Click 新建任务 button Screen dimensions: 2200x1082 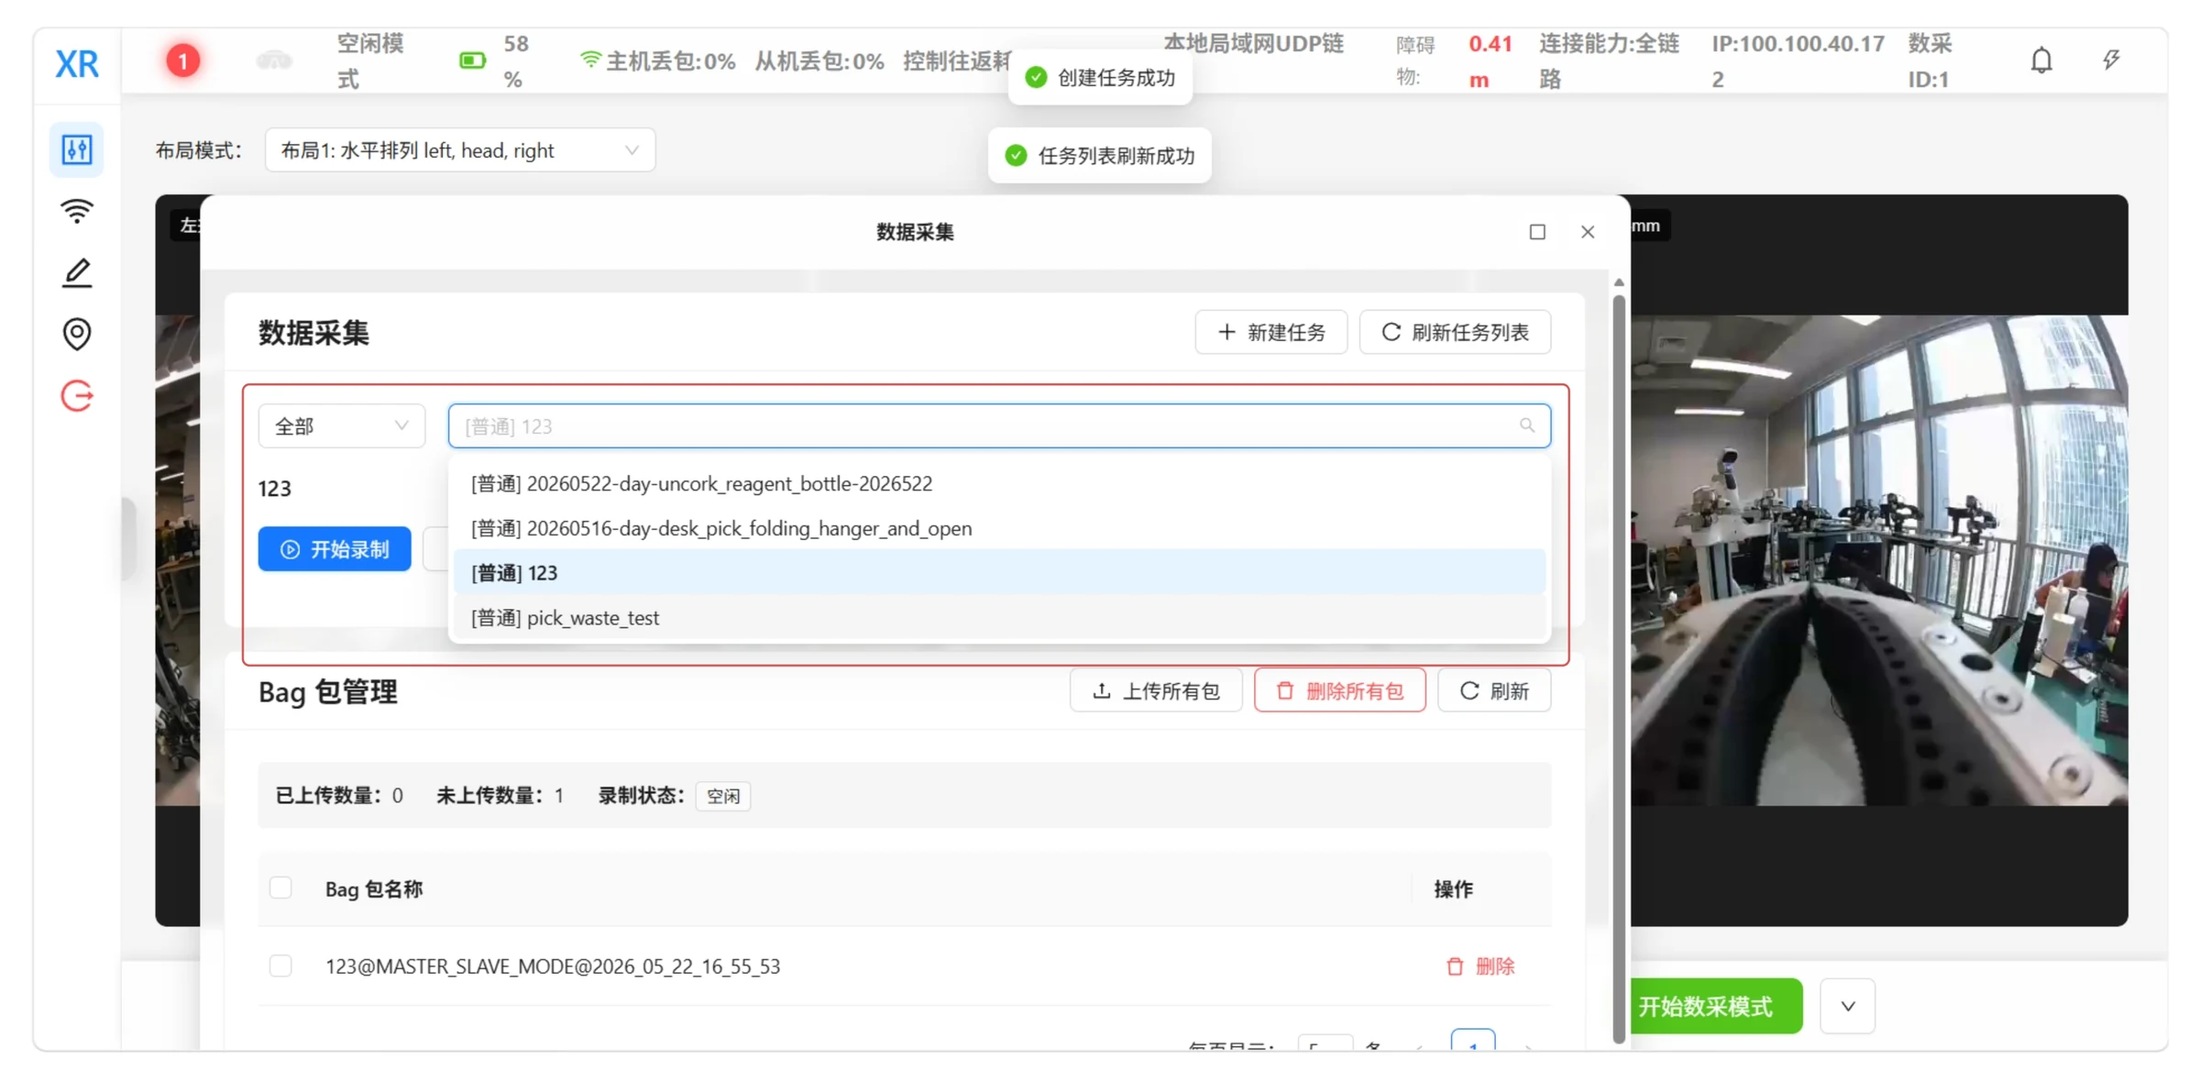[x=1271, y=332]
